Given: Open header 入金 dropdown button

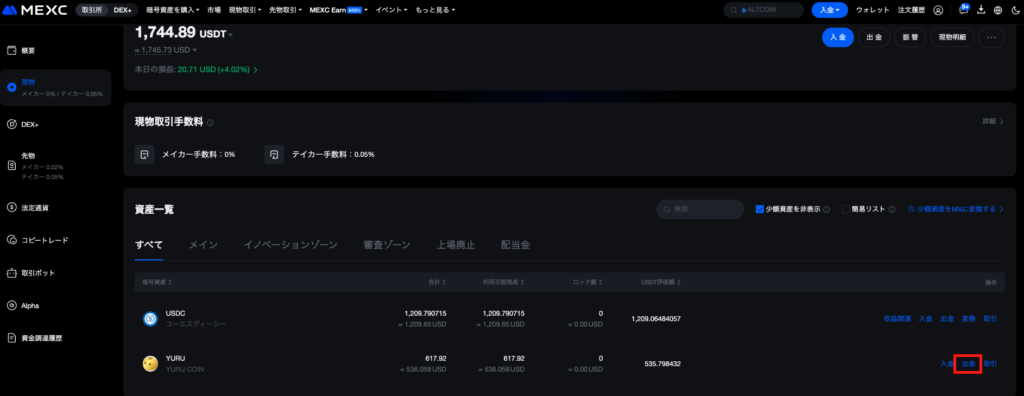Looking at the screenshot, I should pyautogui.click(x=829, y=10).
